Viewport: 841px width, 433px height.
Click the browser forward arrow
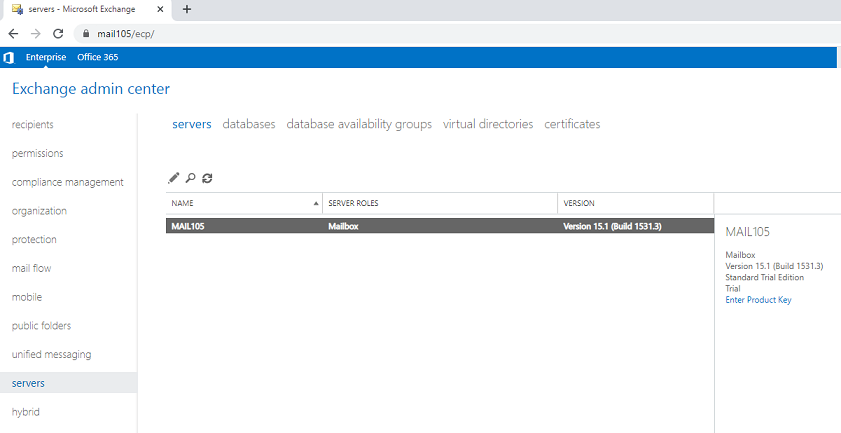pos(35,34)
